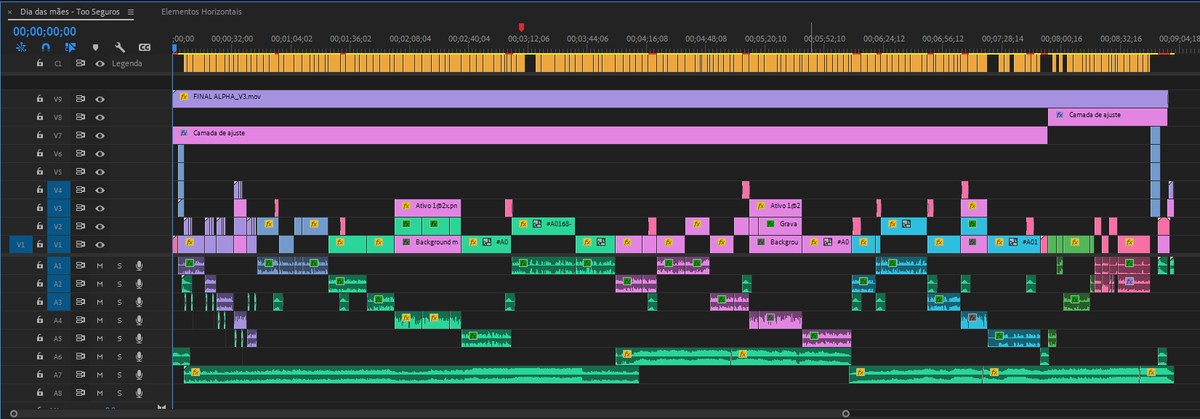Solo audio track A4

point(119,321)
